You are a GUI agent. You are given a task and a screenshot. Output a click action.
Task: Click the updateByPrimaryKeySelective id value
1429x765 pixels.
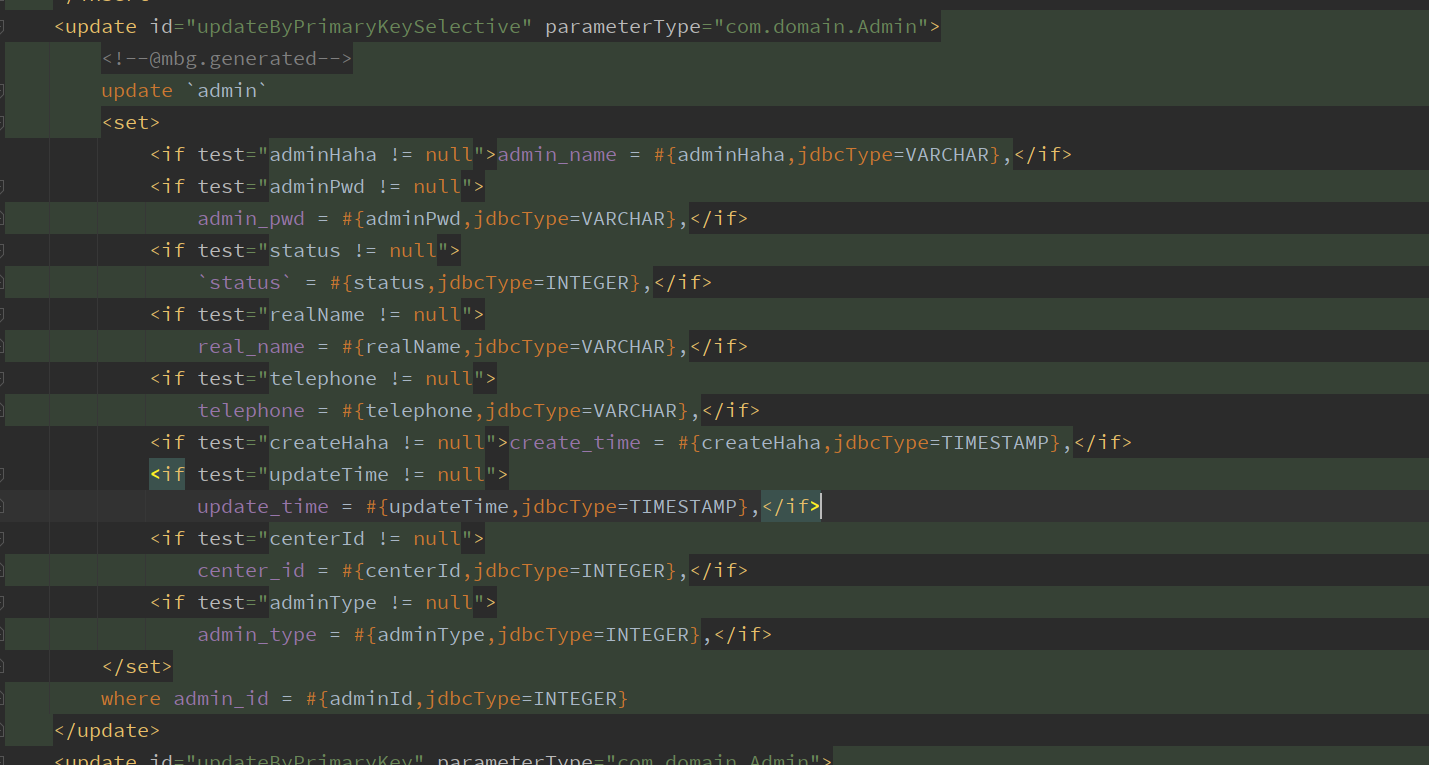point(360,26)
